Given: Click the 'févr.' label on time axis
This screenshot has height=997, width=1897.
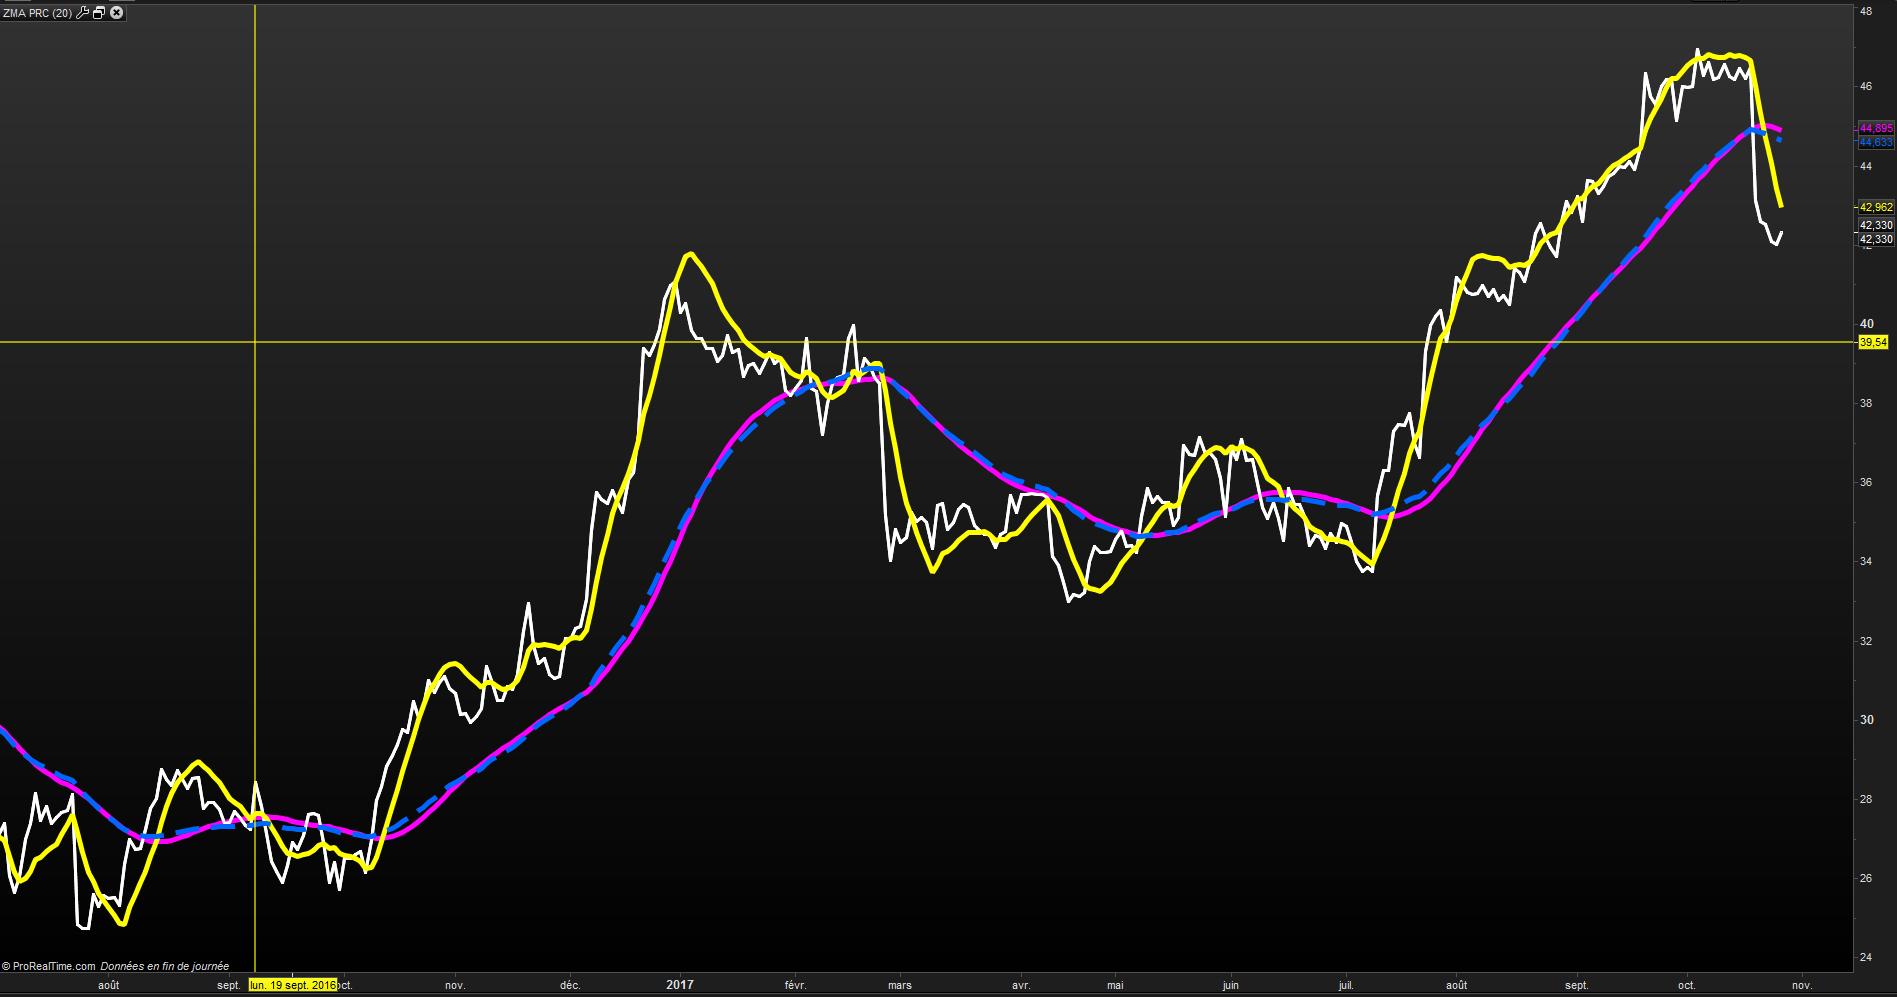Looking at the screenshot, I should (795, 985).
